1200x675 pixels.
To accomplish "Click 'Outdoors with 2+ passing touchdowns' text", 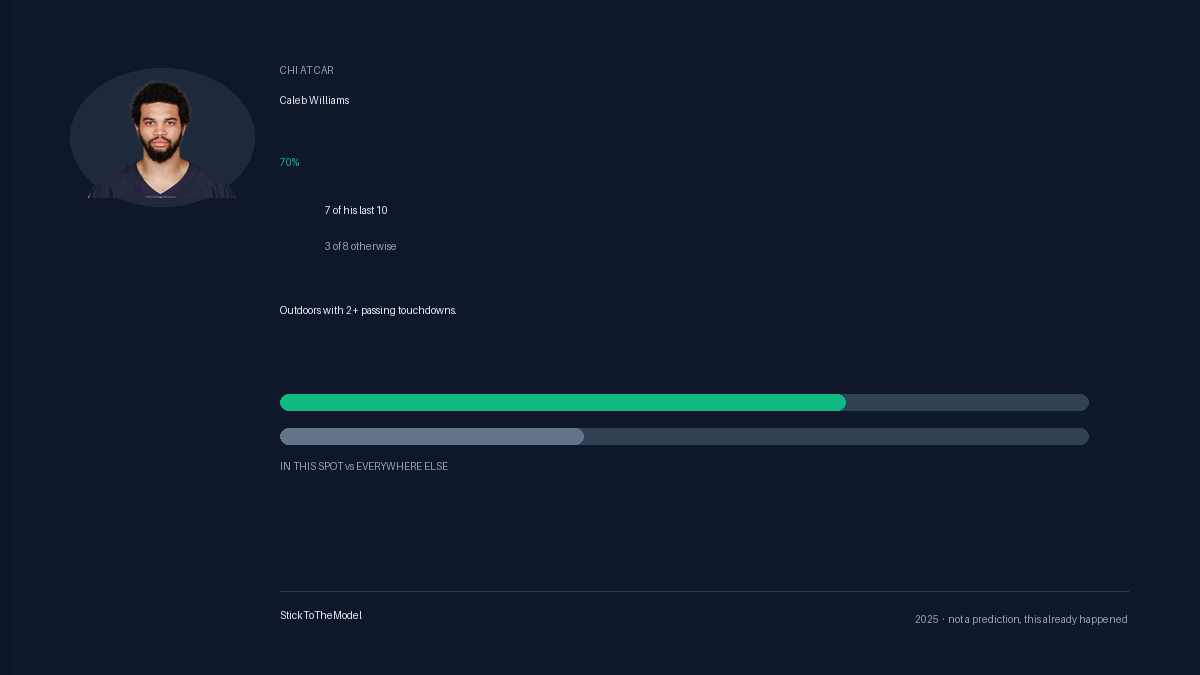I will pyautogui.click(x=368, y=311).
